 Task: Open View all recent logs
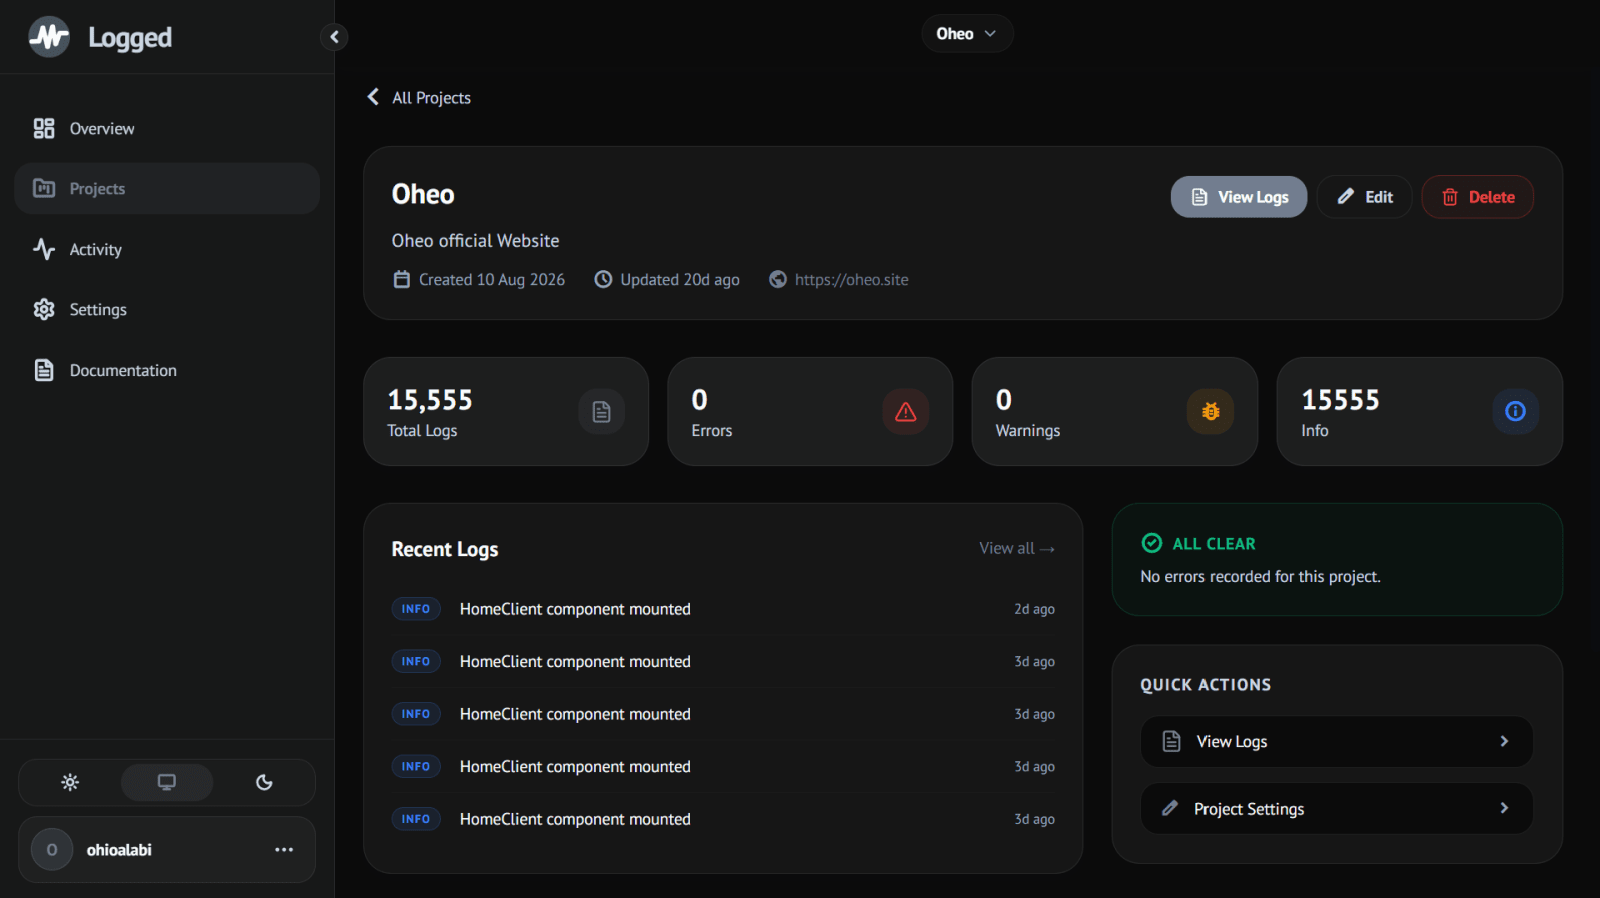(x=1017, y=548)
